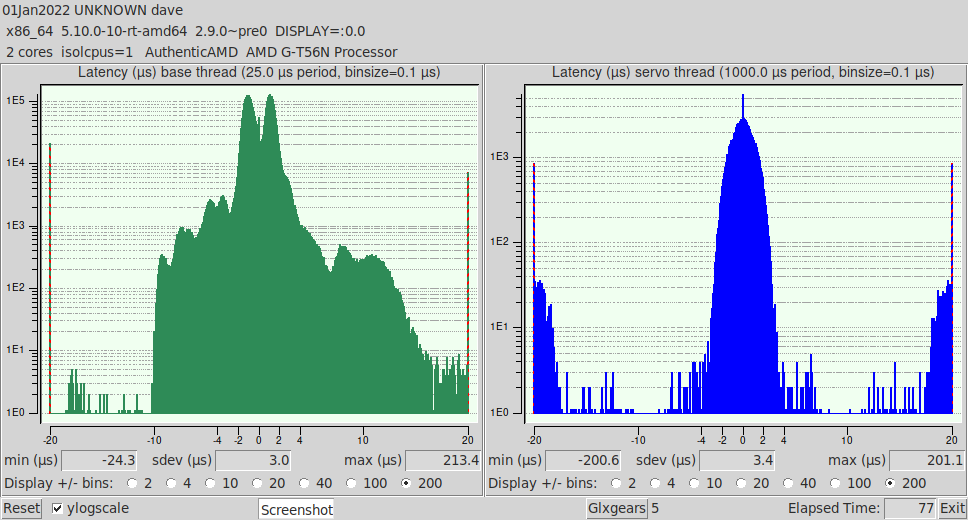
Task: Click base thread sdev field showing 3.0
Action: 253,460
